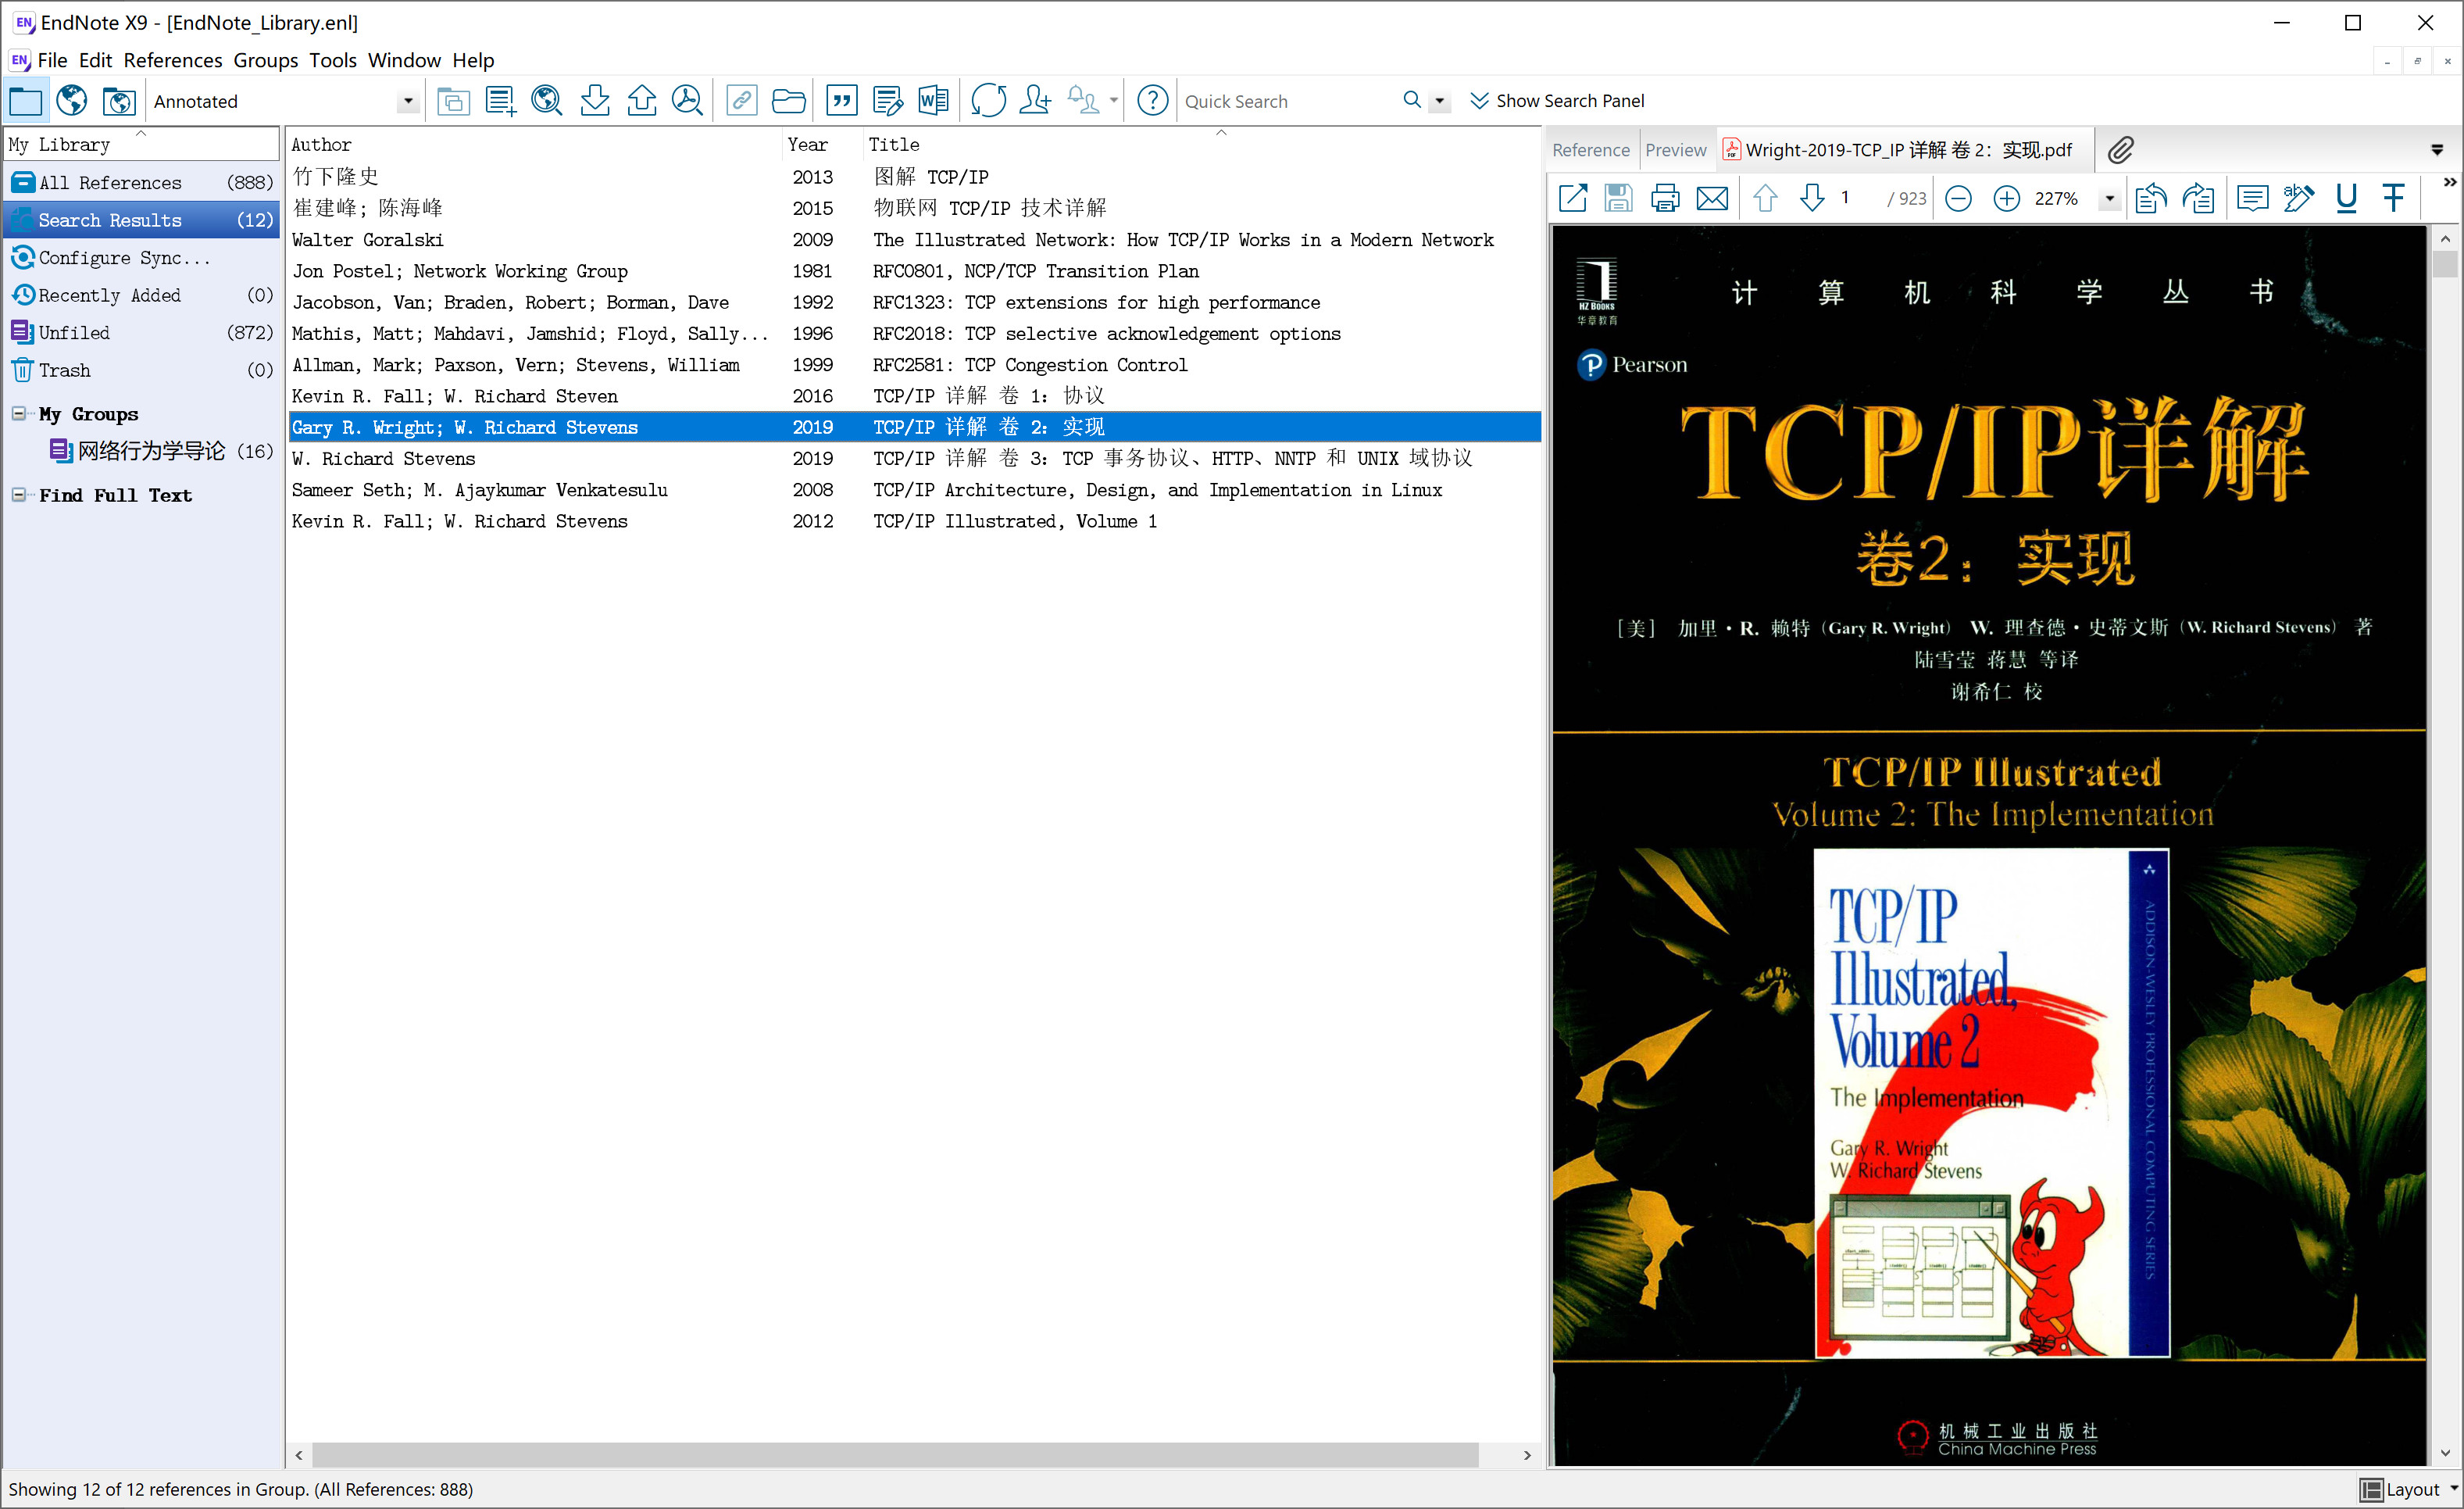Click New Reference icon
This screenshot has width=2464, height=1509.
coord(500,101)
